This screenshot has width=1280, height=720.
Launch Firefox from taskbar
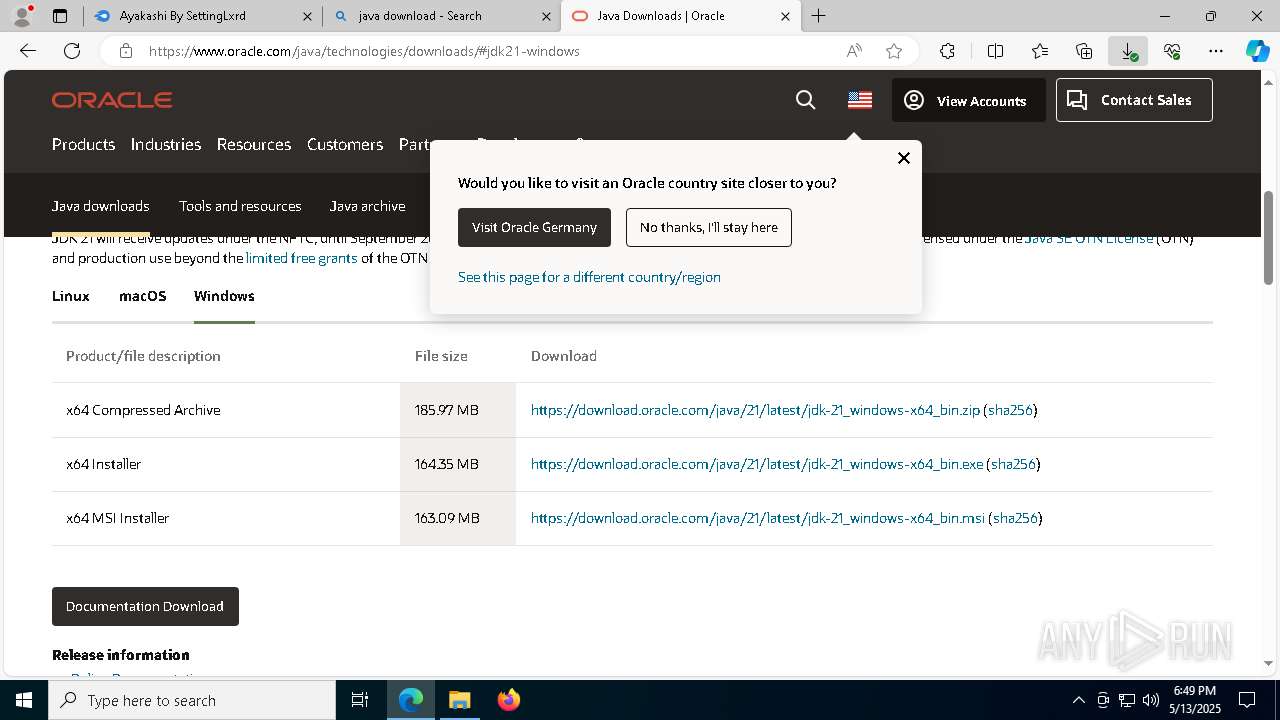coord(508,700)
